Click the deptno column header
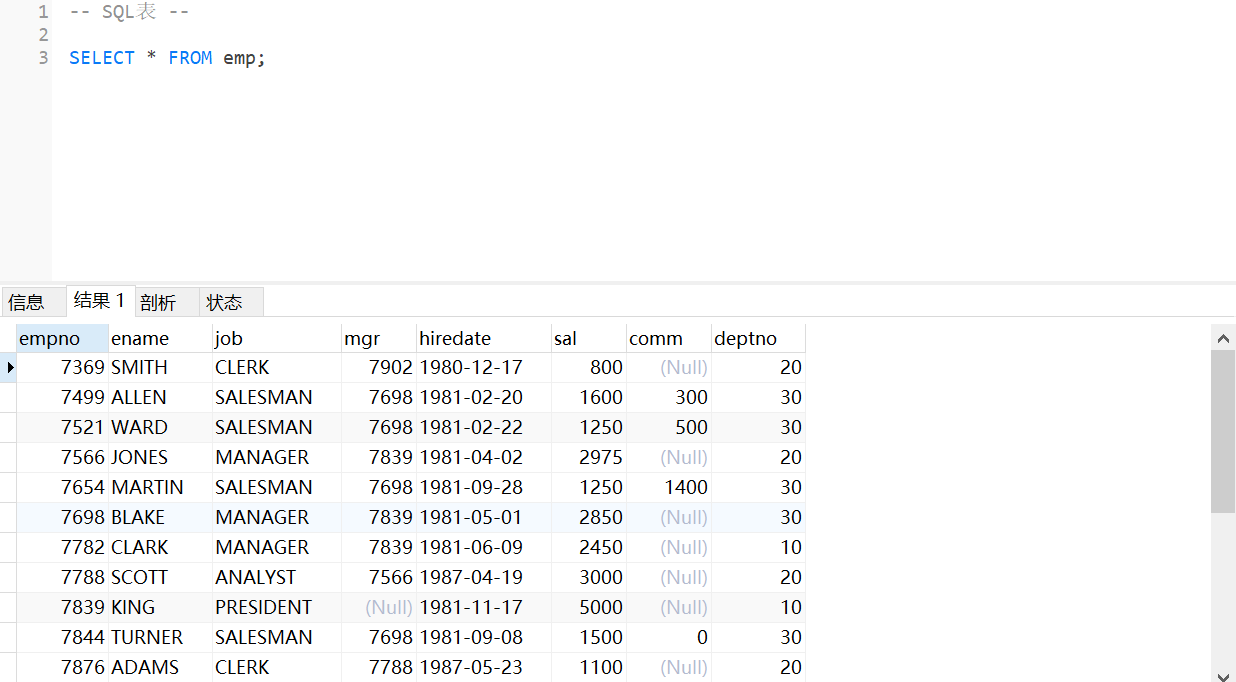The height and width of the screenshot is (682, 1236). [758, 338]
